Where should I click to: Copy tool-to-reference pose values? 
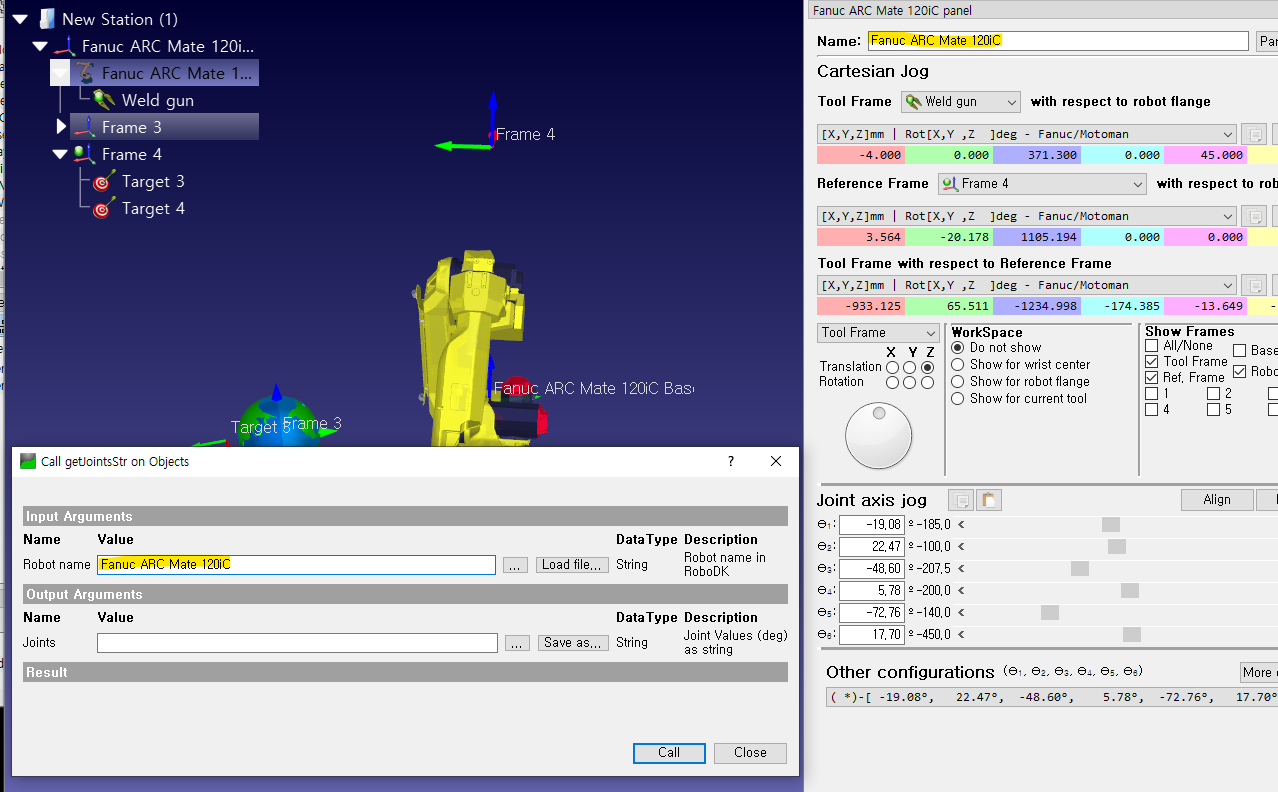pos(1254,285)
